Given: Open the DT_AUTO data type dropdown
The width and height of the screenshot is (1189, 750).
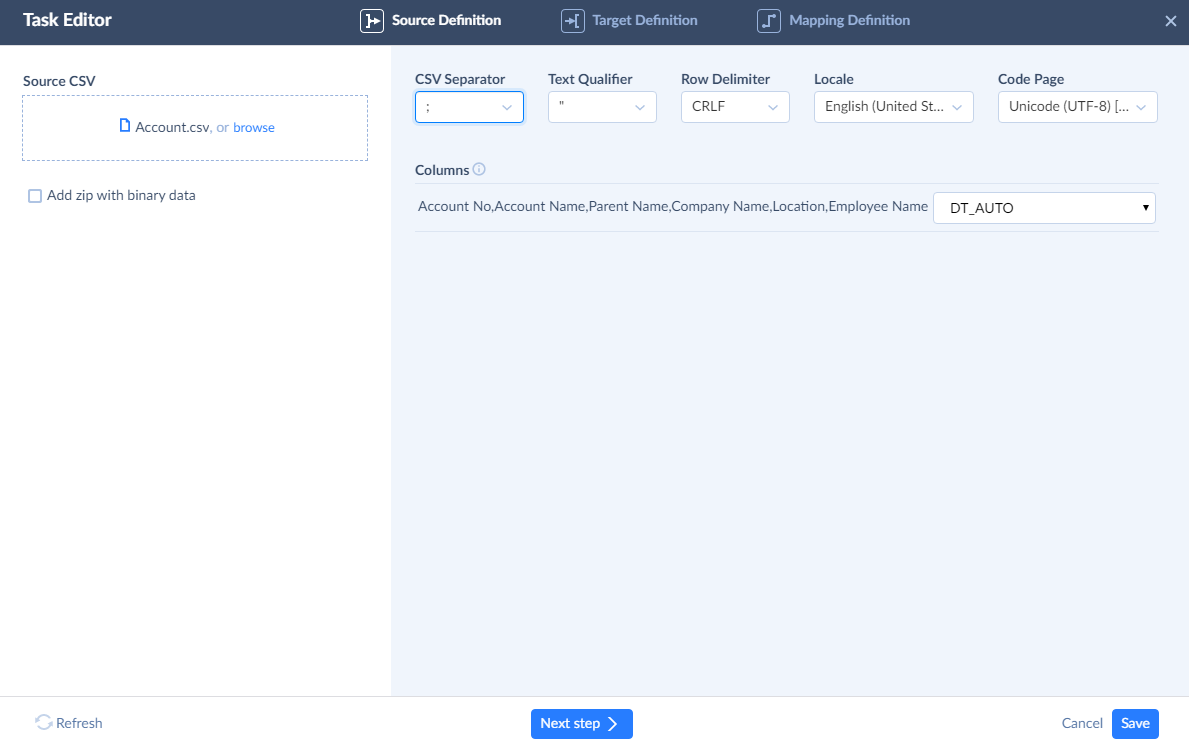Looking at the screenshot, I should pos(1044,208).
